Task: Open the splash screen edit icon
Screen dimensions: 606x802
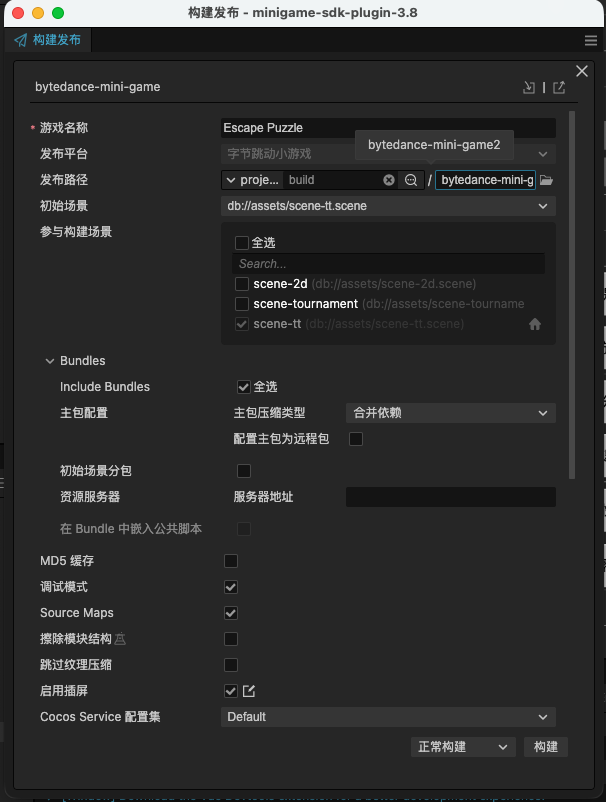Action: coord(249,691)
